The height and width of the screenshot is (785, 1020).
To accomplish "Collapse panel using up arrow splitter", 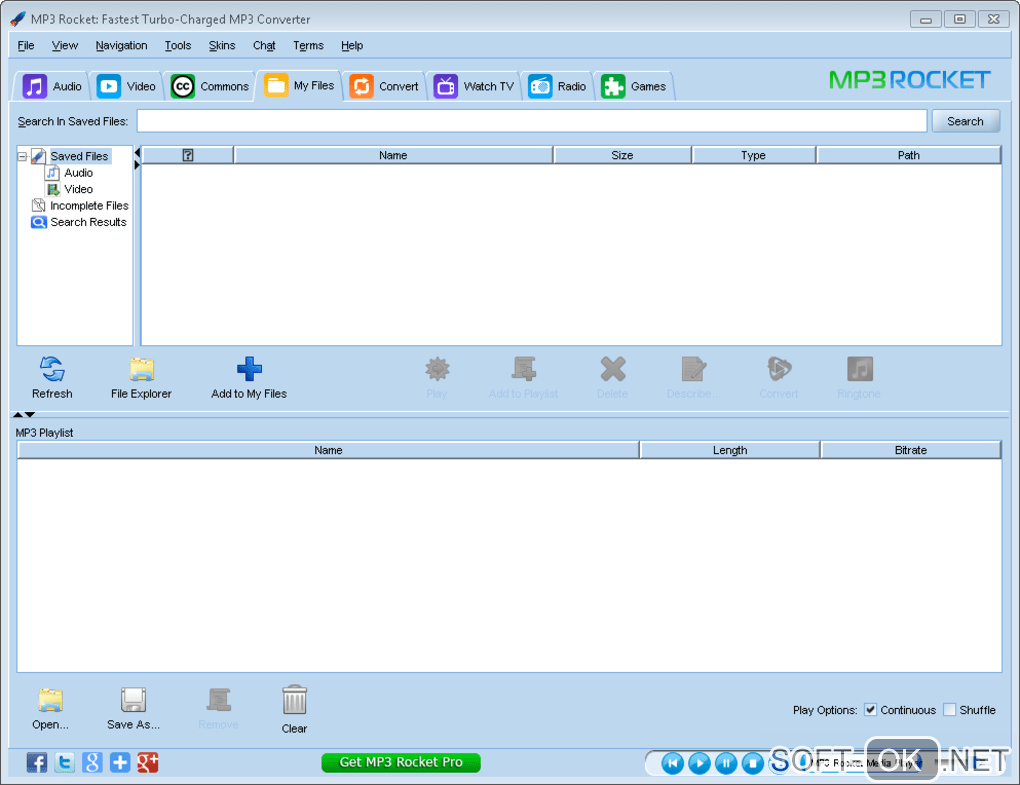I will [x=18, y=414].
